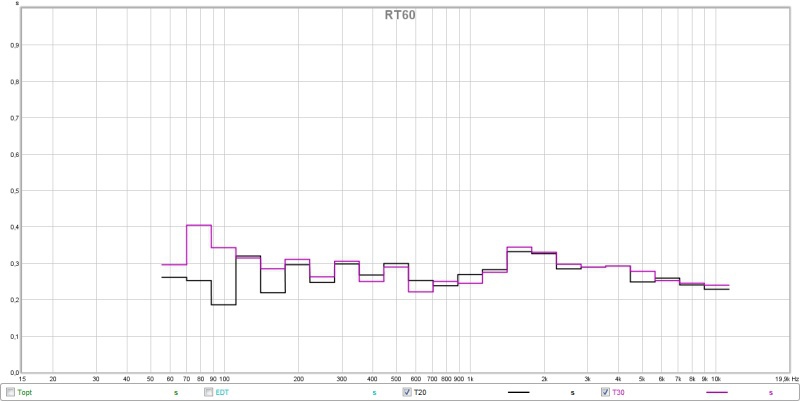This screenshot has width=800, height=402.
Task: Click the T20 seconds value readout
Action: click(x=572, y=394)
